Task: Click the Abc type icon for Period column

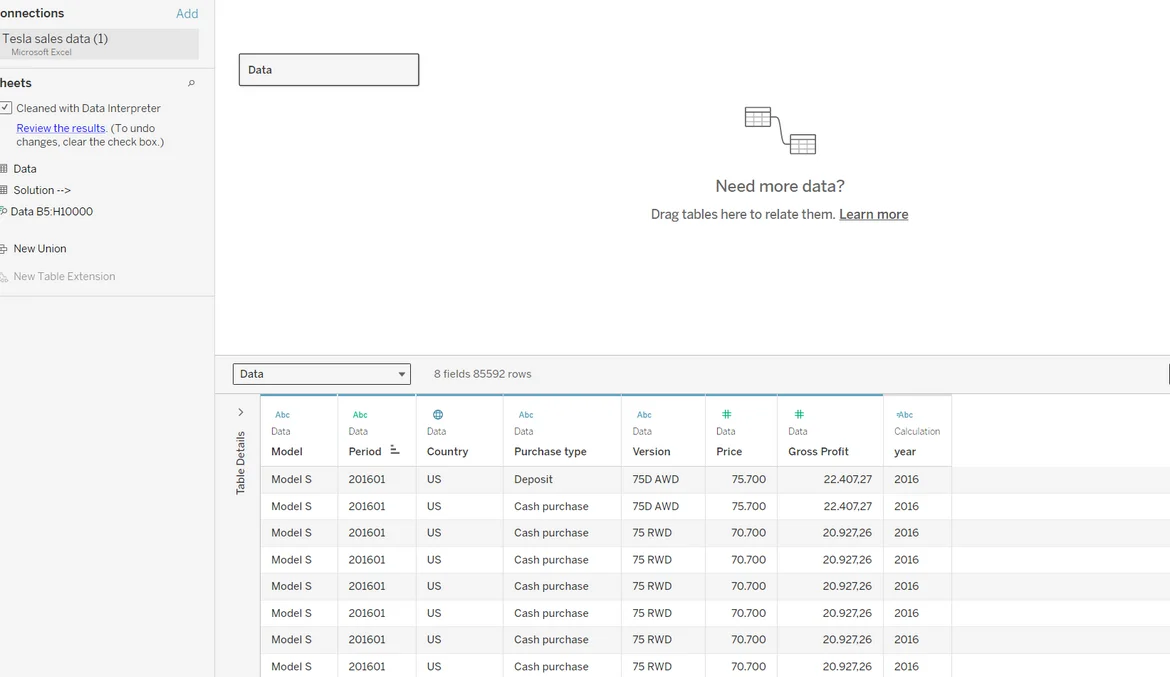Action: (x=360, y=414)
